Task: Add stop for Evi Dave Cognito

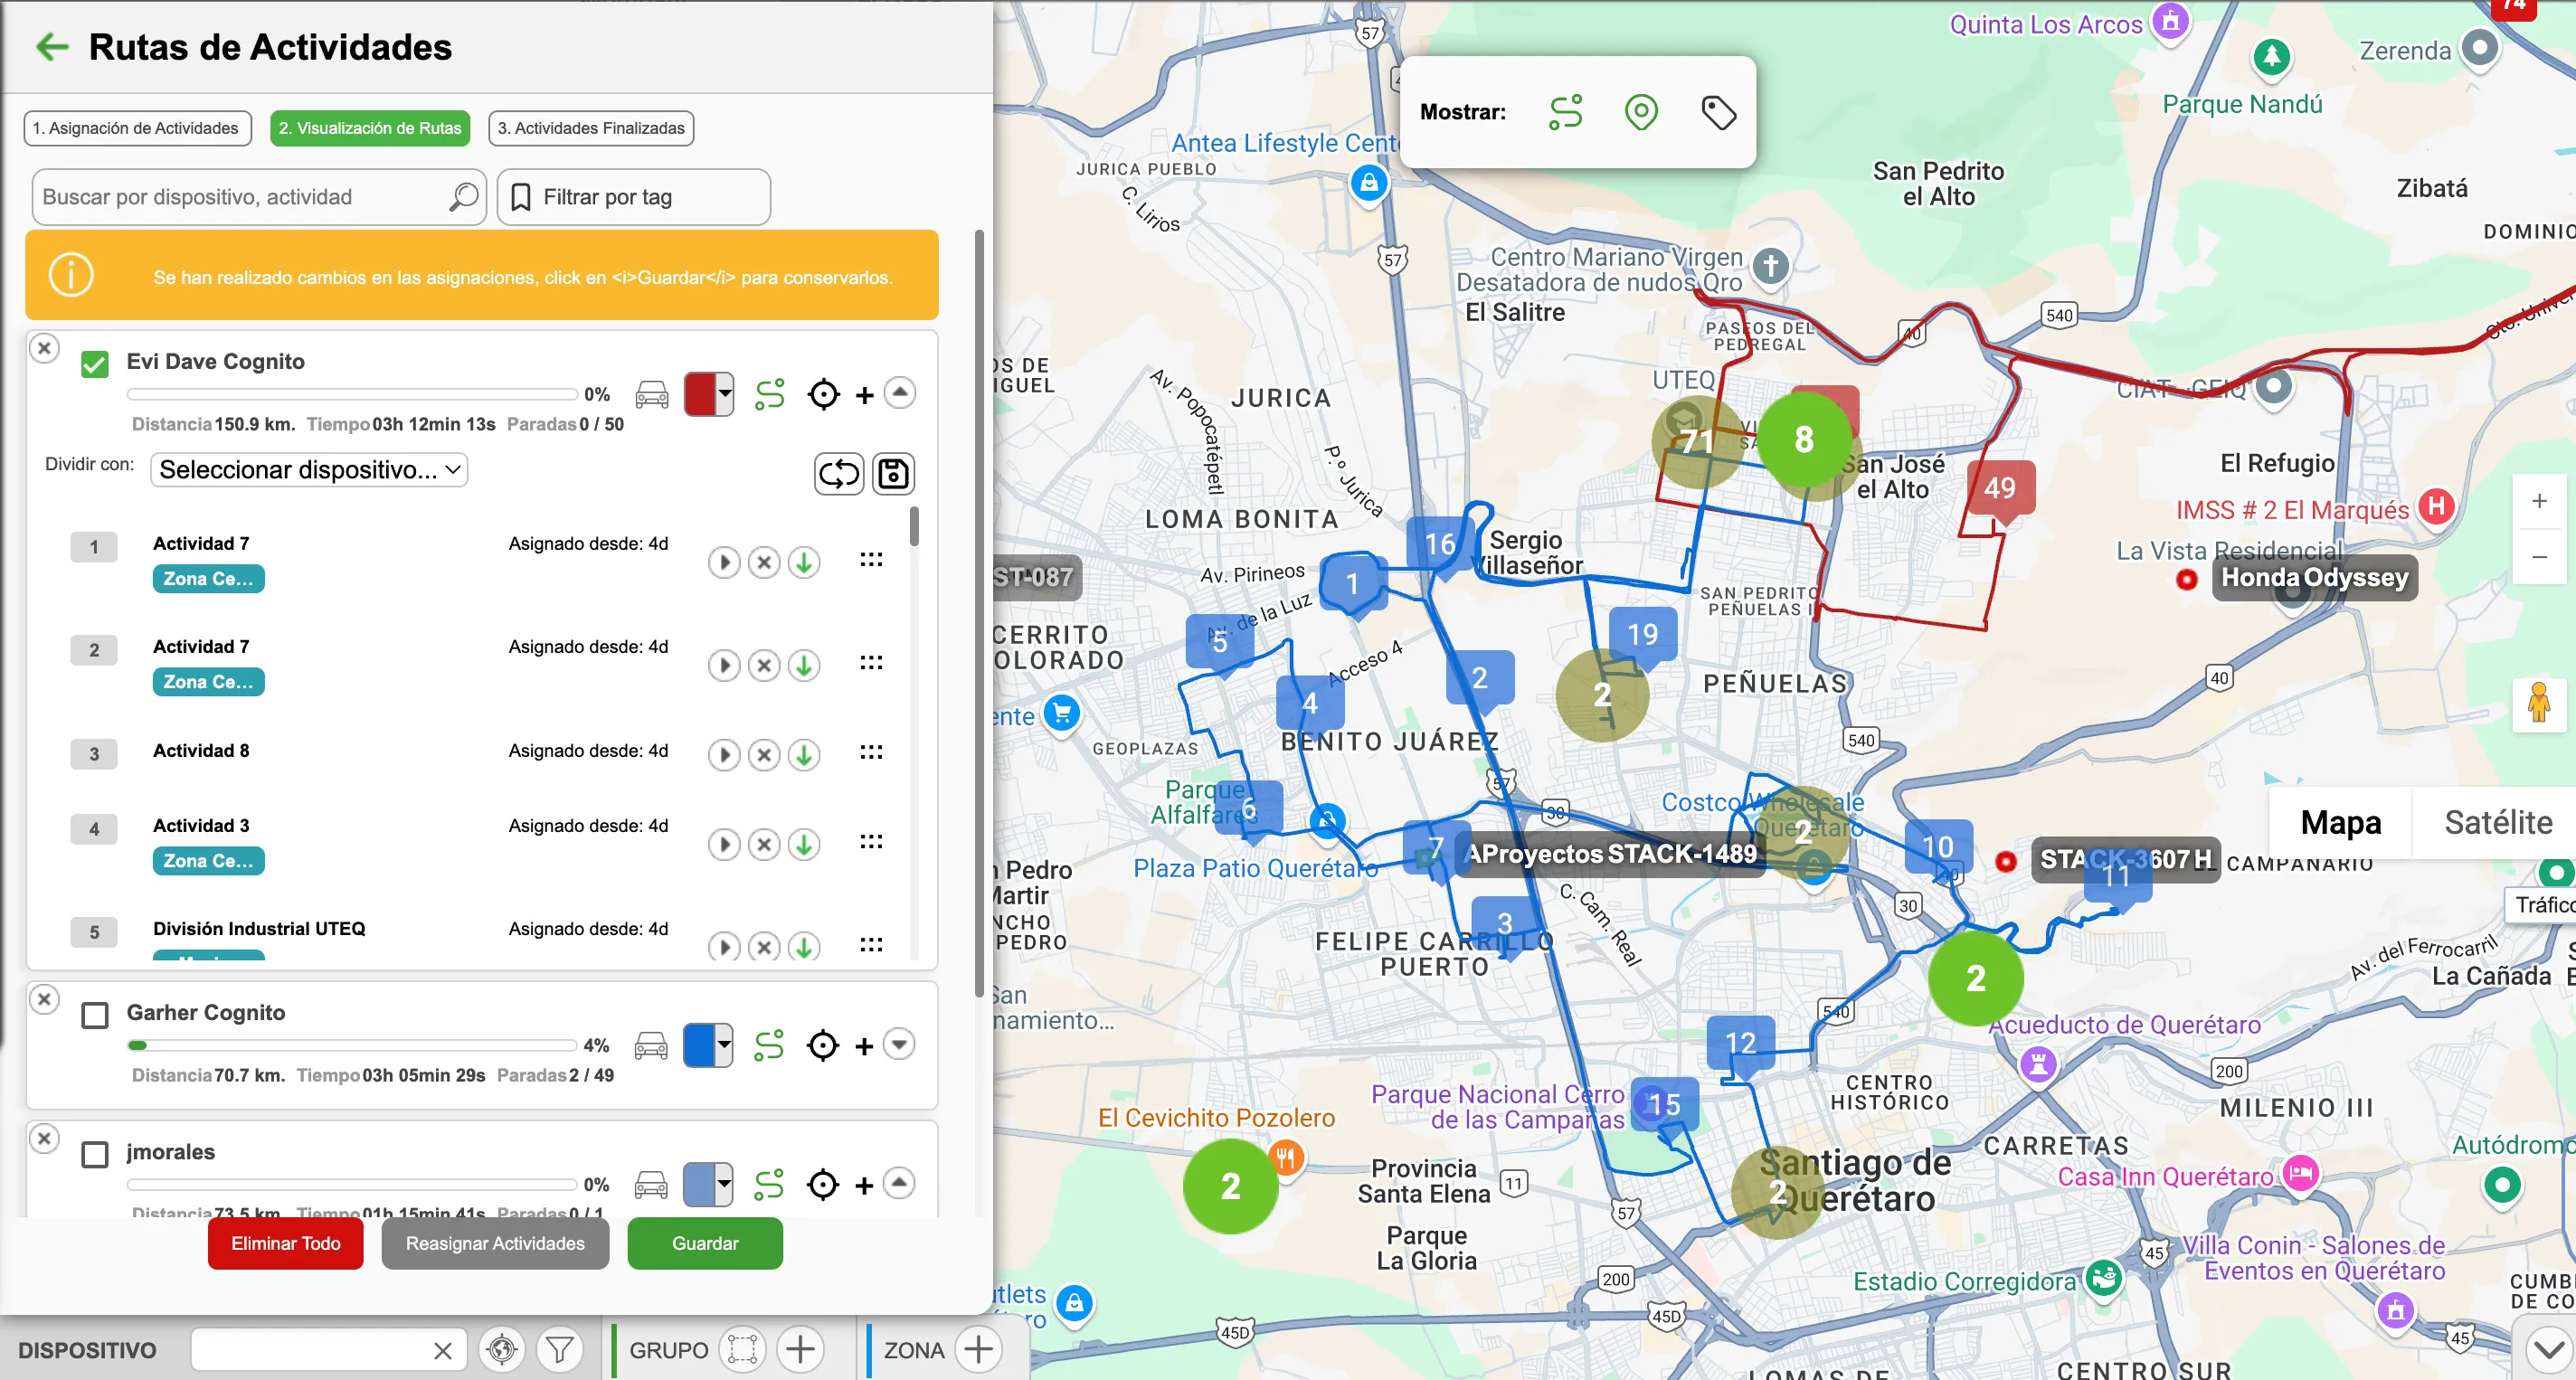Action: click(865, 396)
